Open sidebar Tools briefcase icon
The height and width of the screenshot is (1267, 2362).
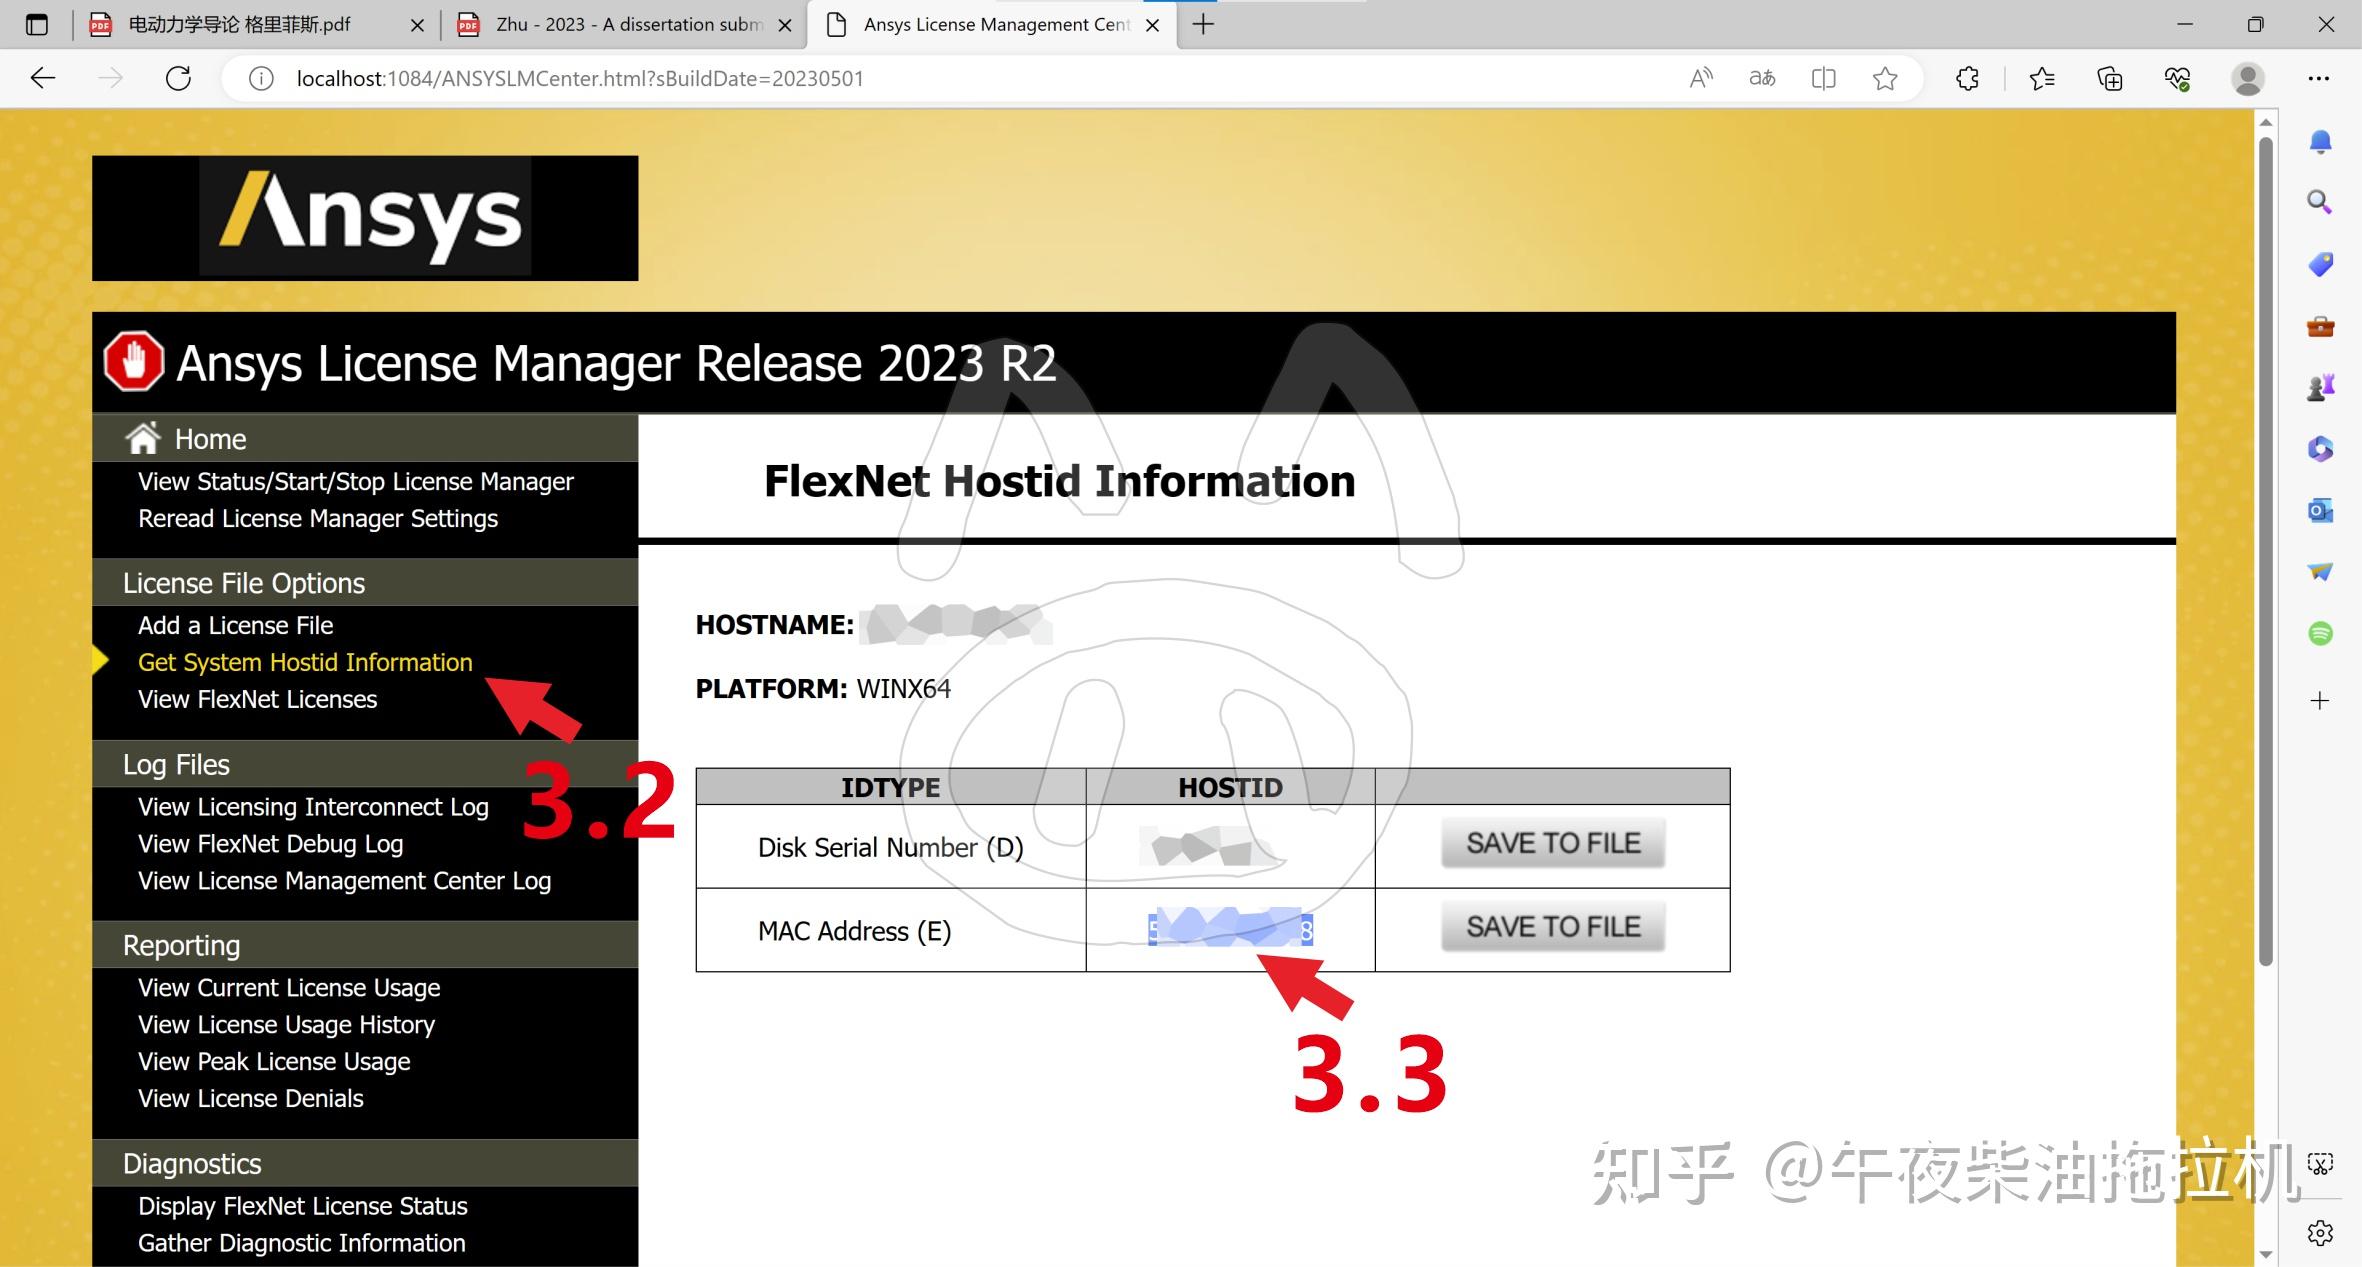[x=2320, y=326]
